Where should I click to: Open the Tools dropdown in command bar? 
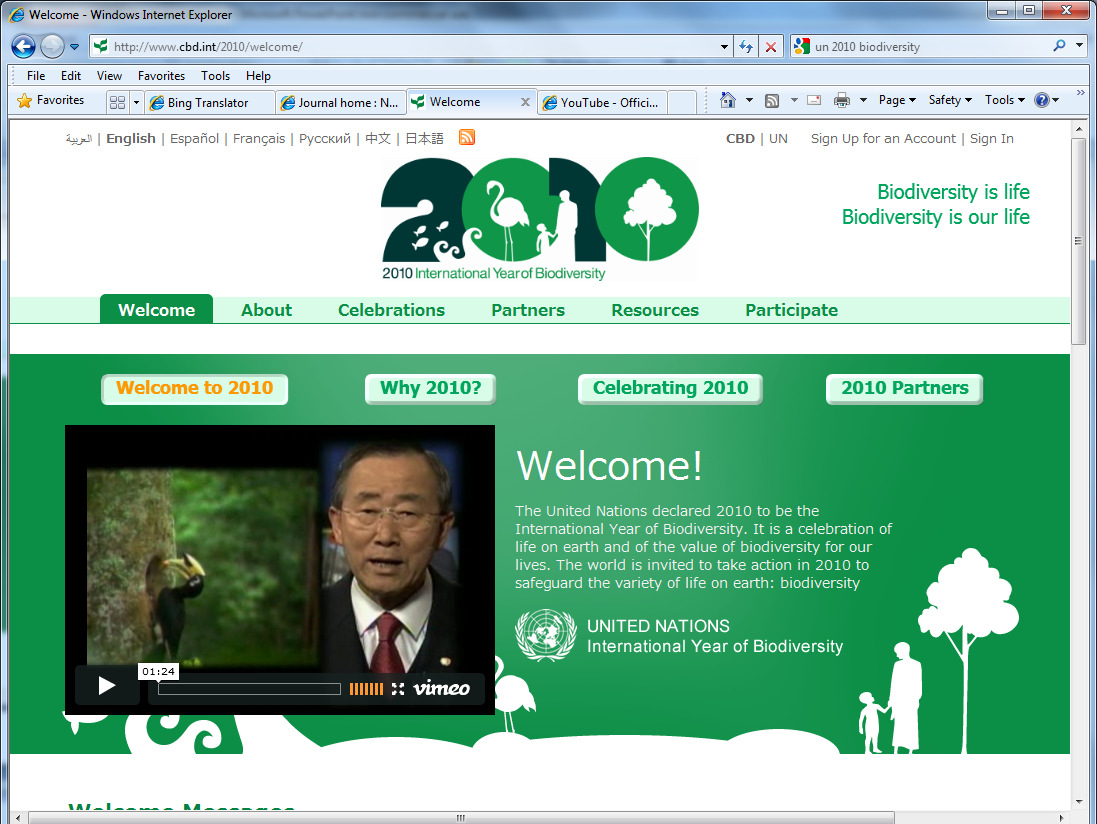pos(1005,100)
